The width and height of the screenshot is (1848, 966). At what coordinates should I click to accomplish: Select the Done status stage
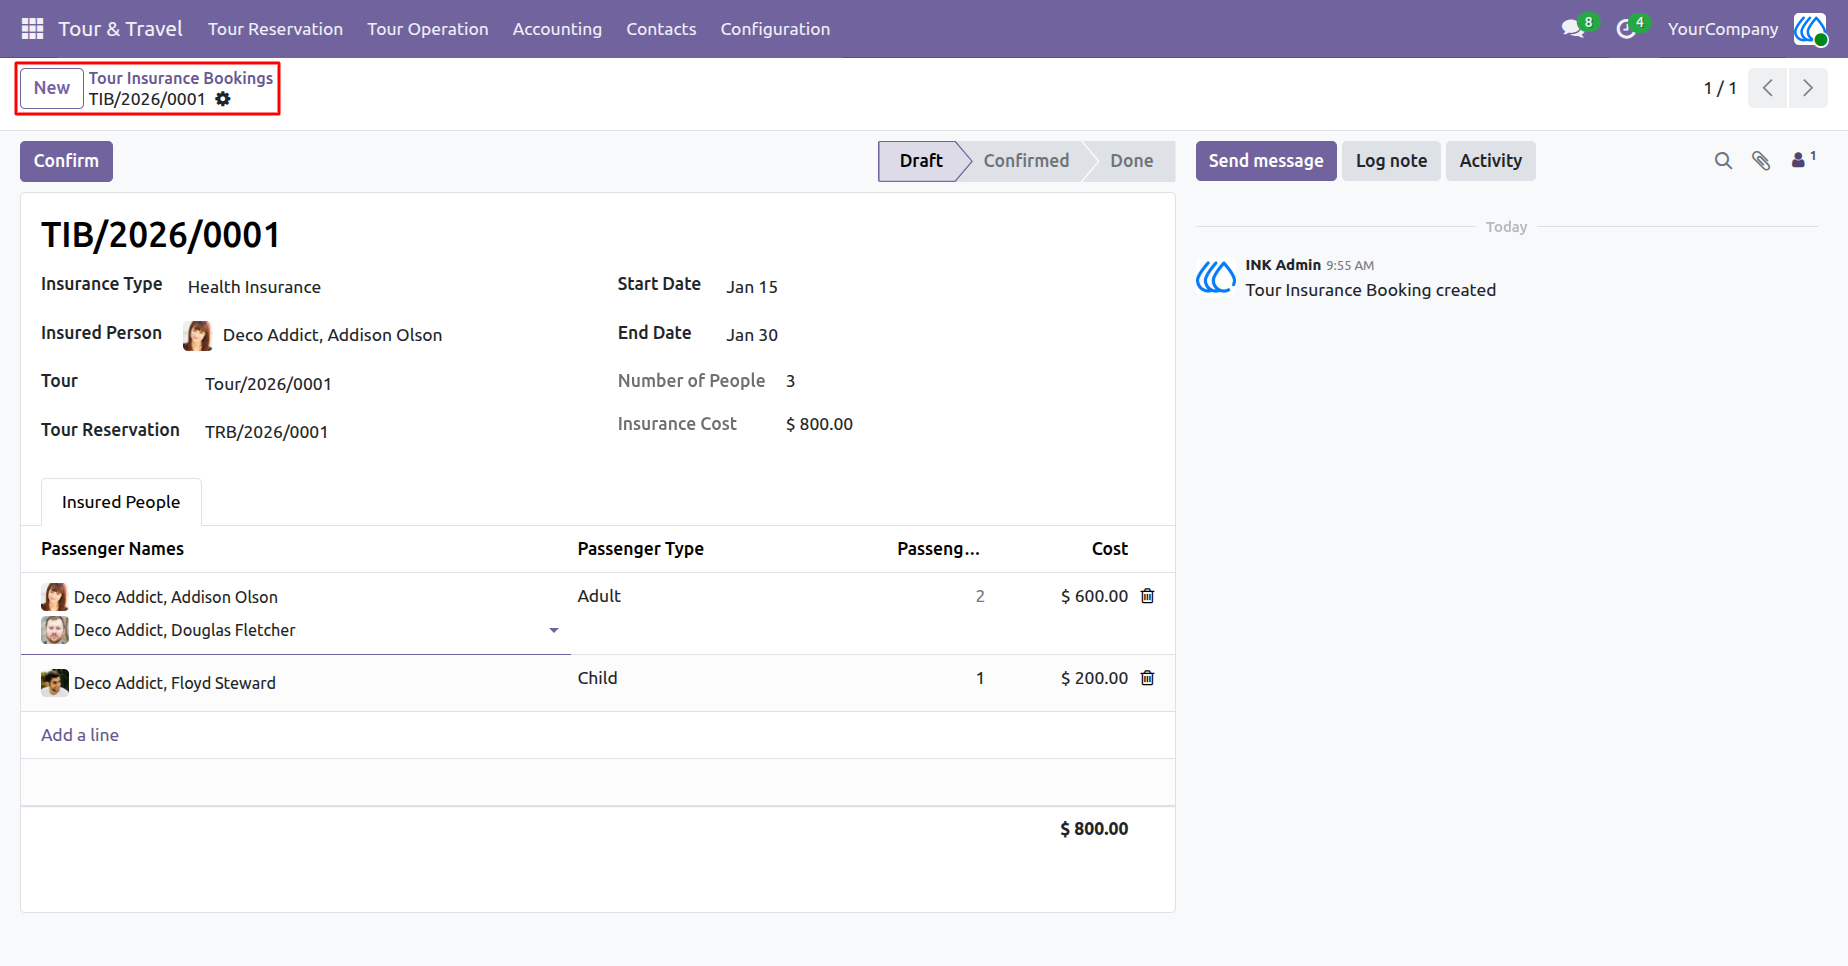pos(1132,161)
